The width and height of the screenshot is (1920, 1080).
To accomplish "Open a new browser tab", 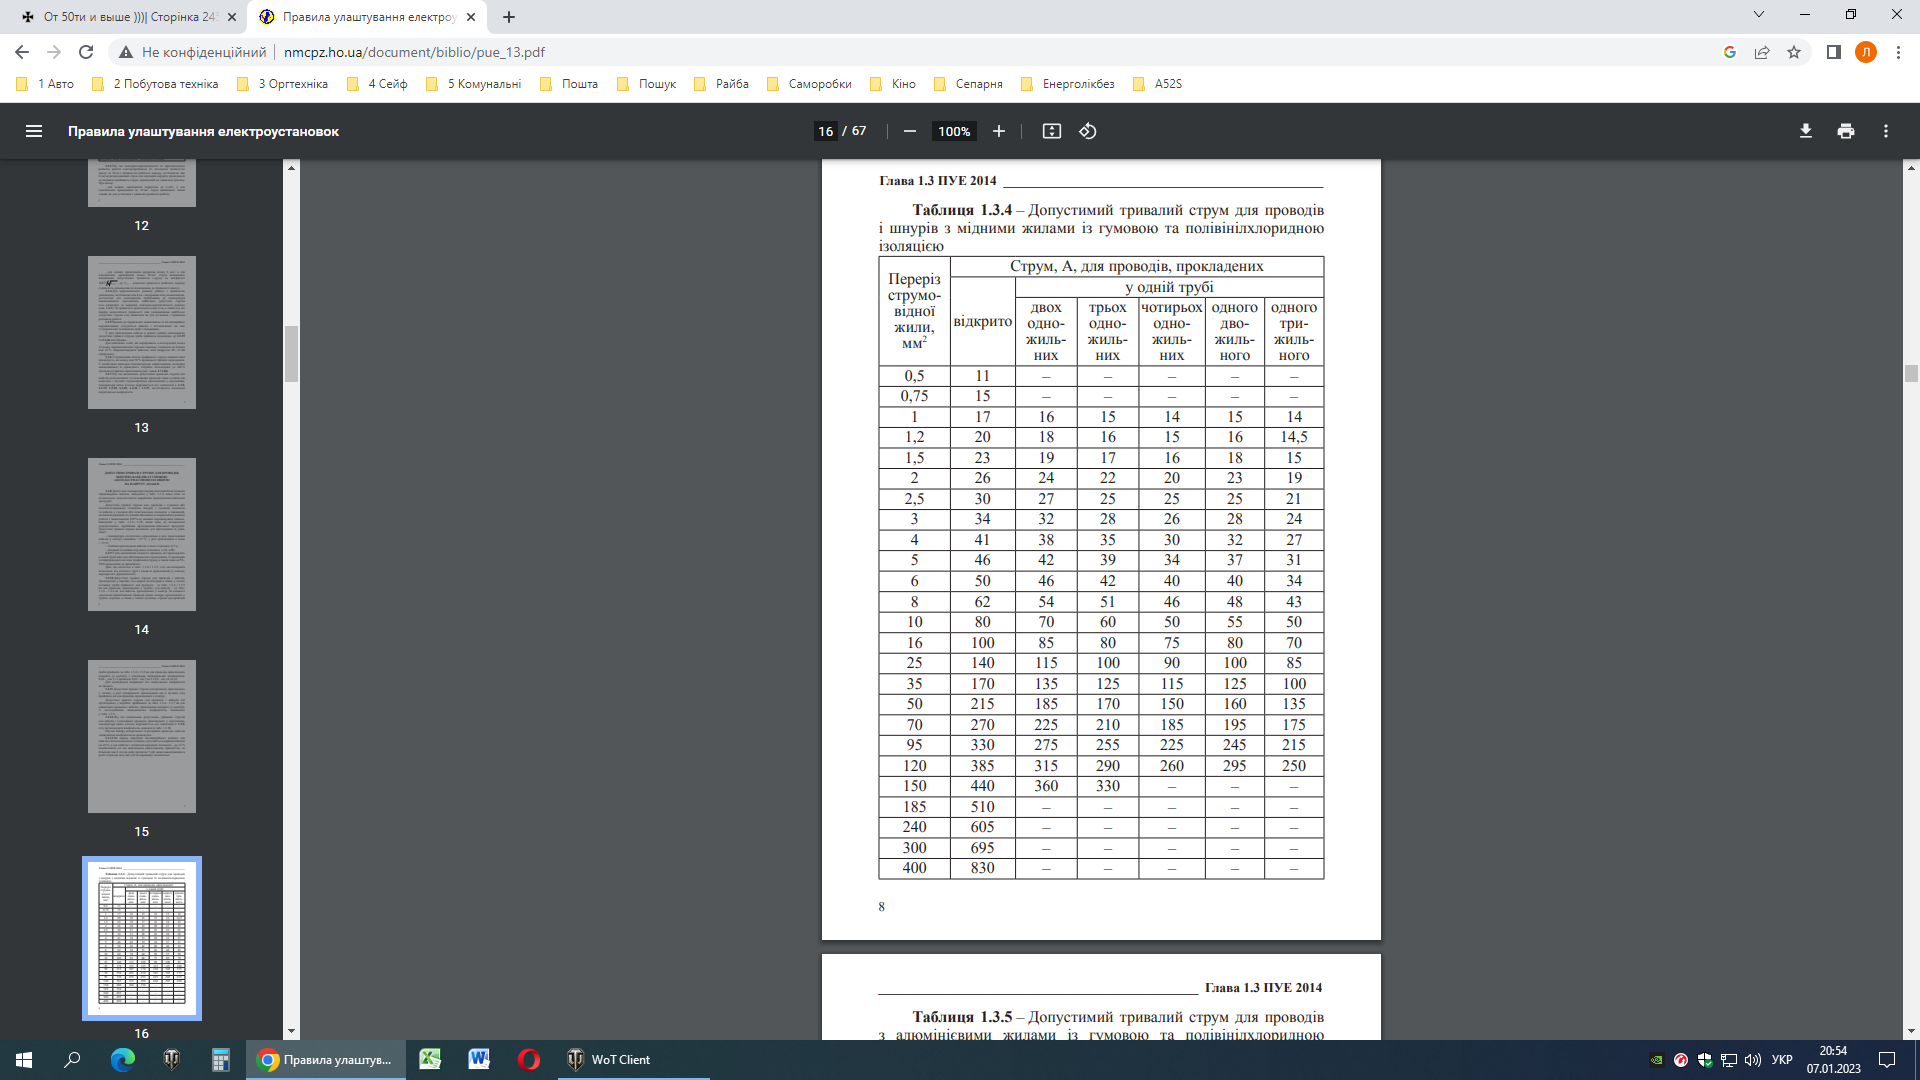I will [509, 17].
